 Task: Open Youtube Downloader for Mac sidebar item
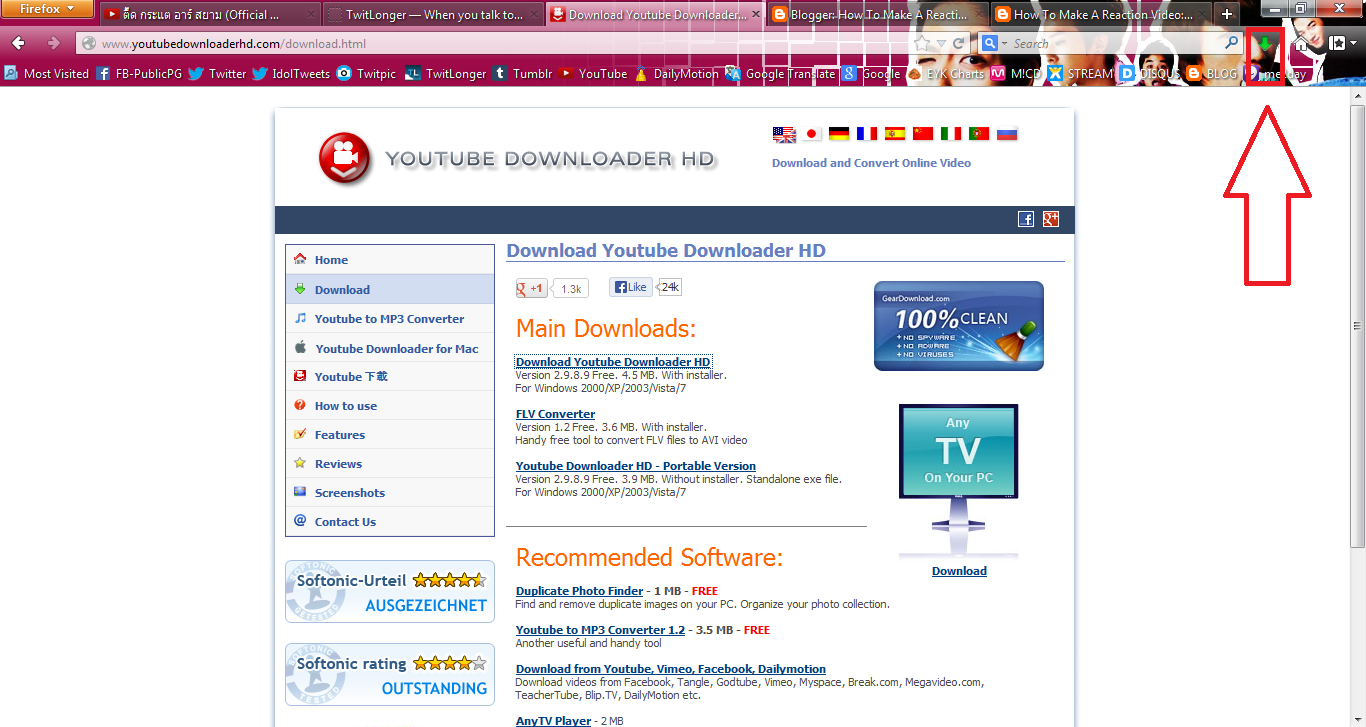point(390,348)
